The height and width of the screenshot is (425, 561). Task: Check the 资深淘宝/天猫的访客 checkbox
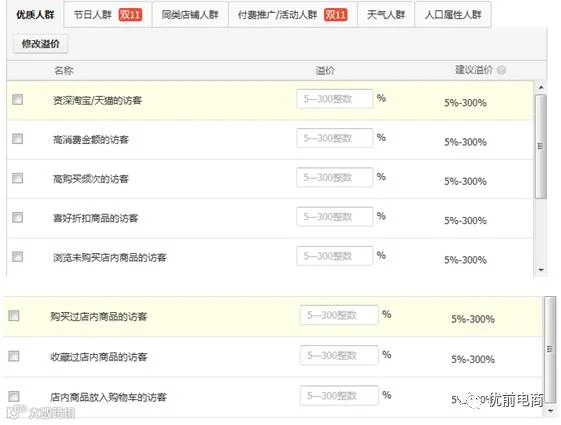(x=18, y=99)
